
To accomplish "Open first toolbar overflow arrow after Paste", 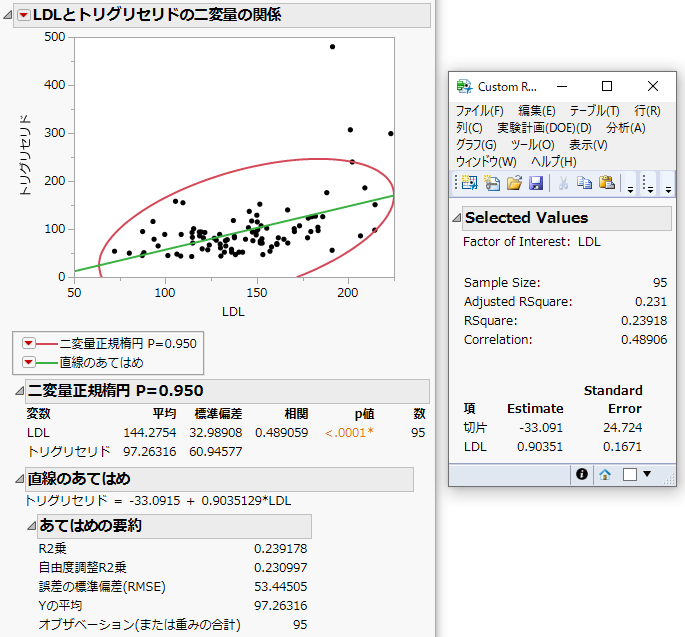I will (630, 190).
